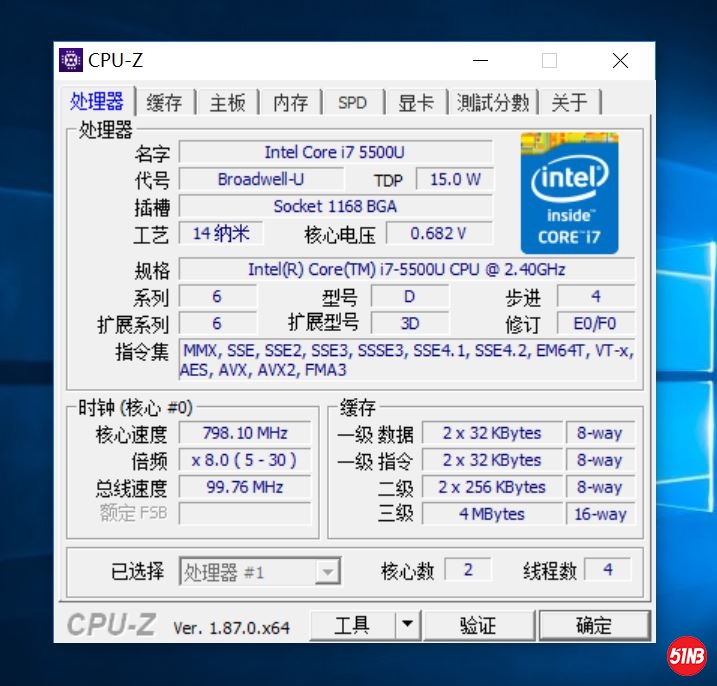The width and height of the screenshot is (717, 686).
Task: Click the 验证 button
Action: coord(478,625)
